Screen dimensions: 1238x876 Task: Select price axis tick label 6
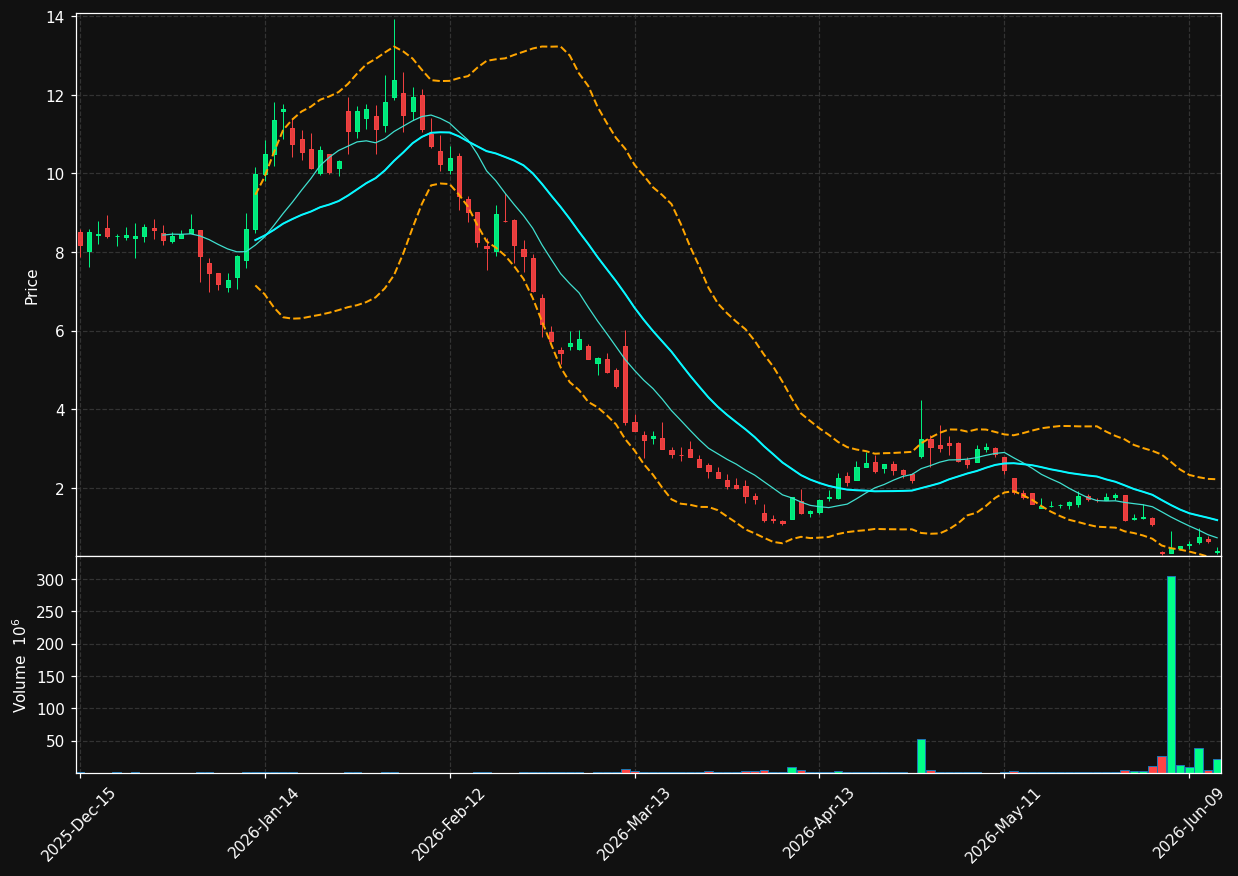[x=61, y=331]
